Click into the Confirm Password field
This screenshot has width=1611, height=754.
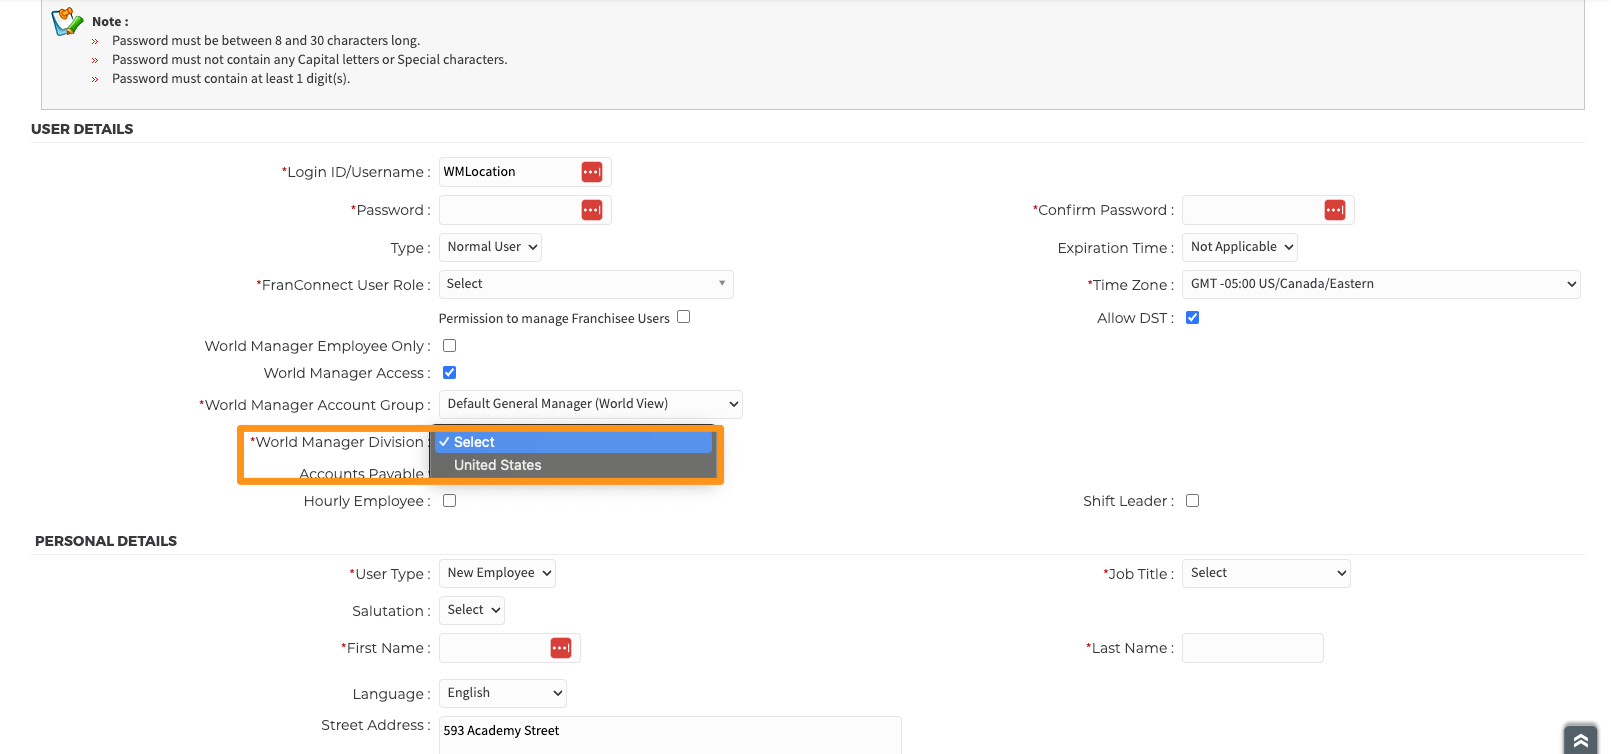pyautogui.click(x=1268, y=210)
